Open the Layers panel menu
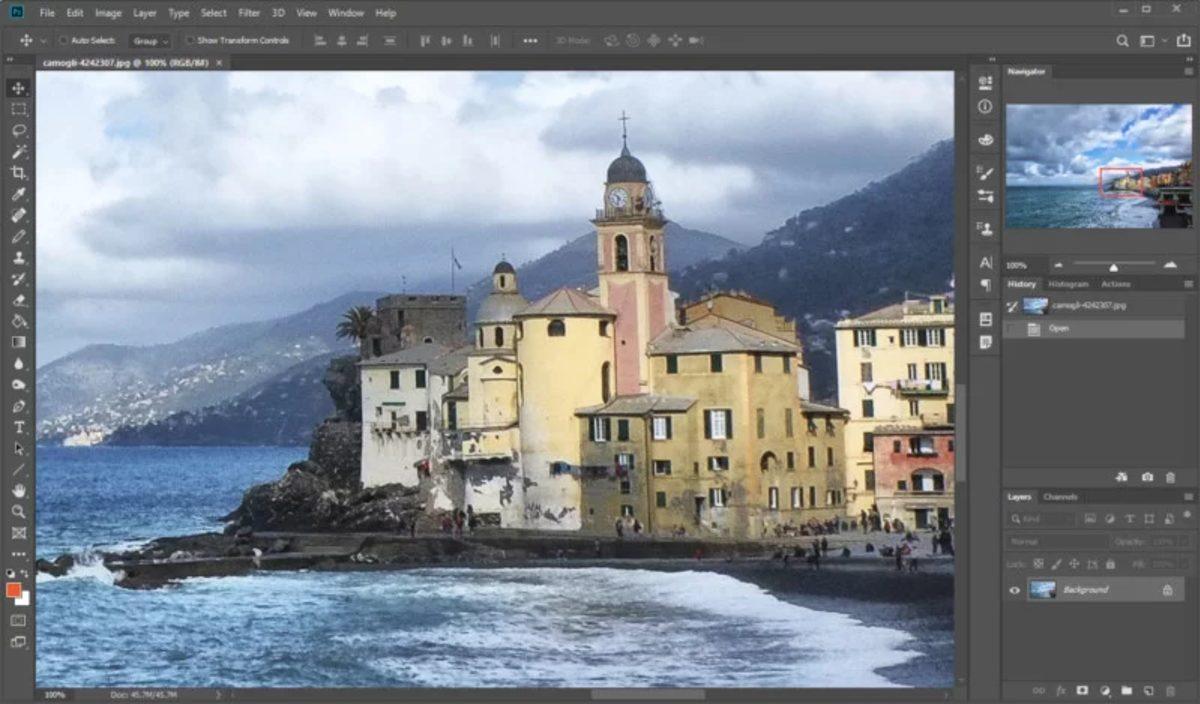The width and height of the screenshot is (1200, 704). pyautogui.click(x=1190, y=497)
